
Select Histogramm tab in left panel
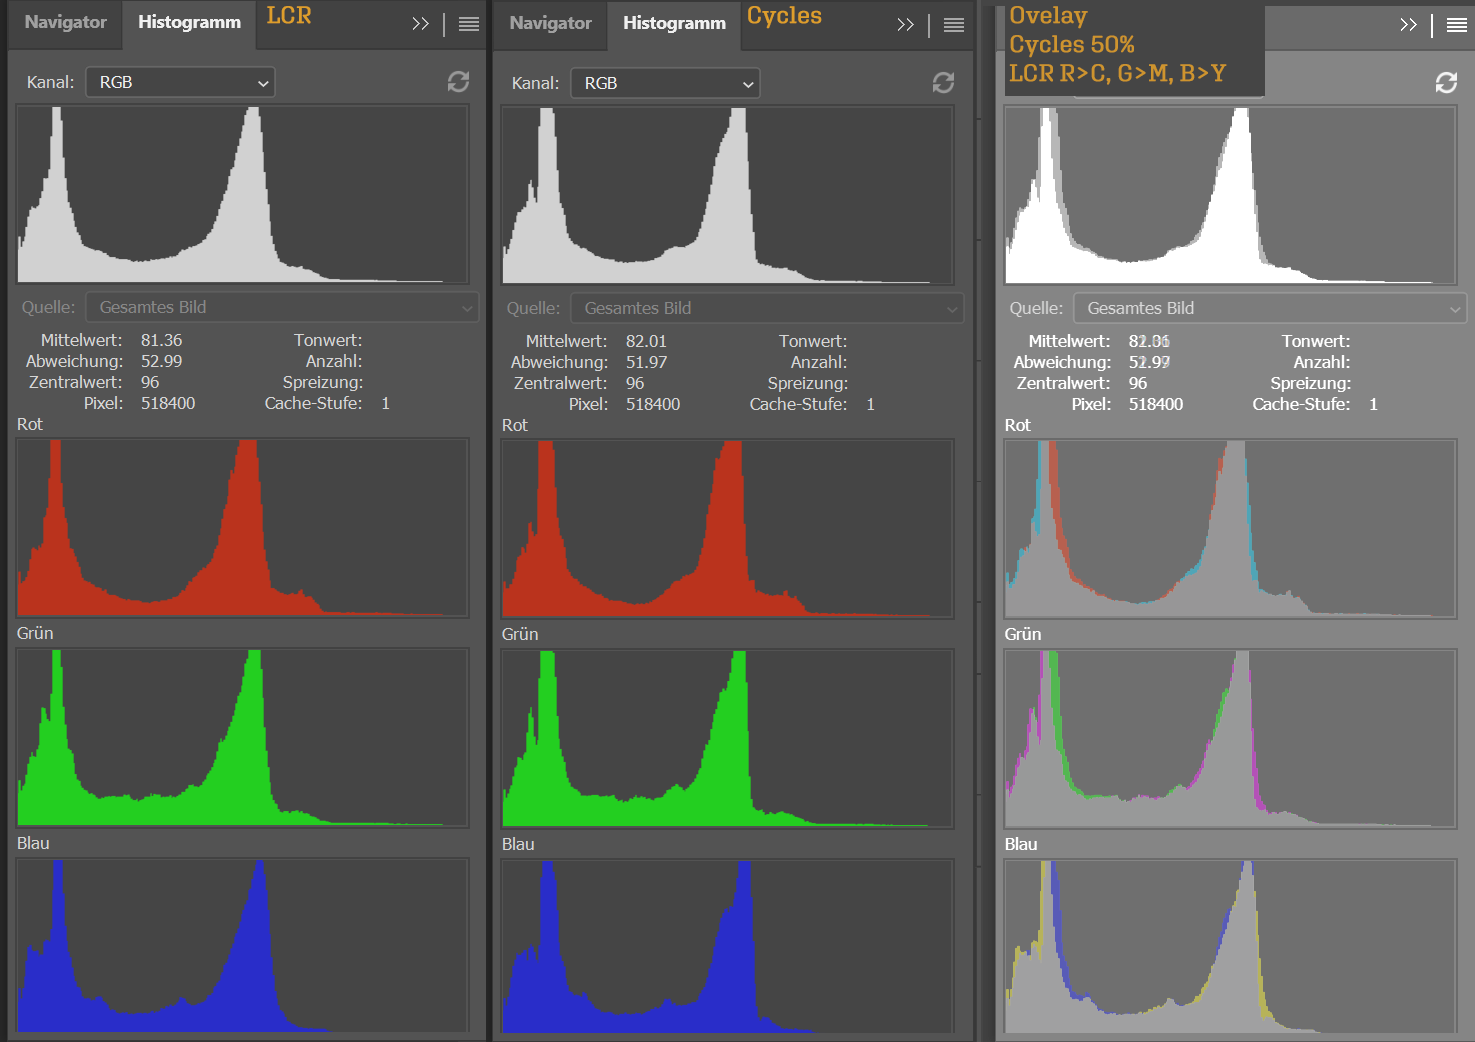(189, 22)
